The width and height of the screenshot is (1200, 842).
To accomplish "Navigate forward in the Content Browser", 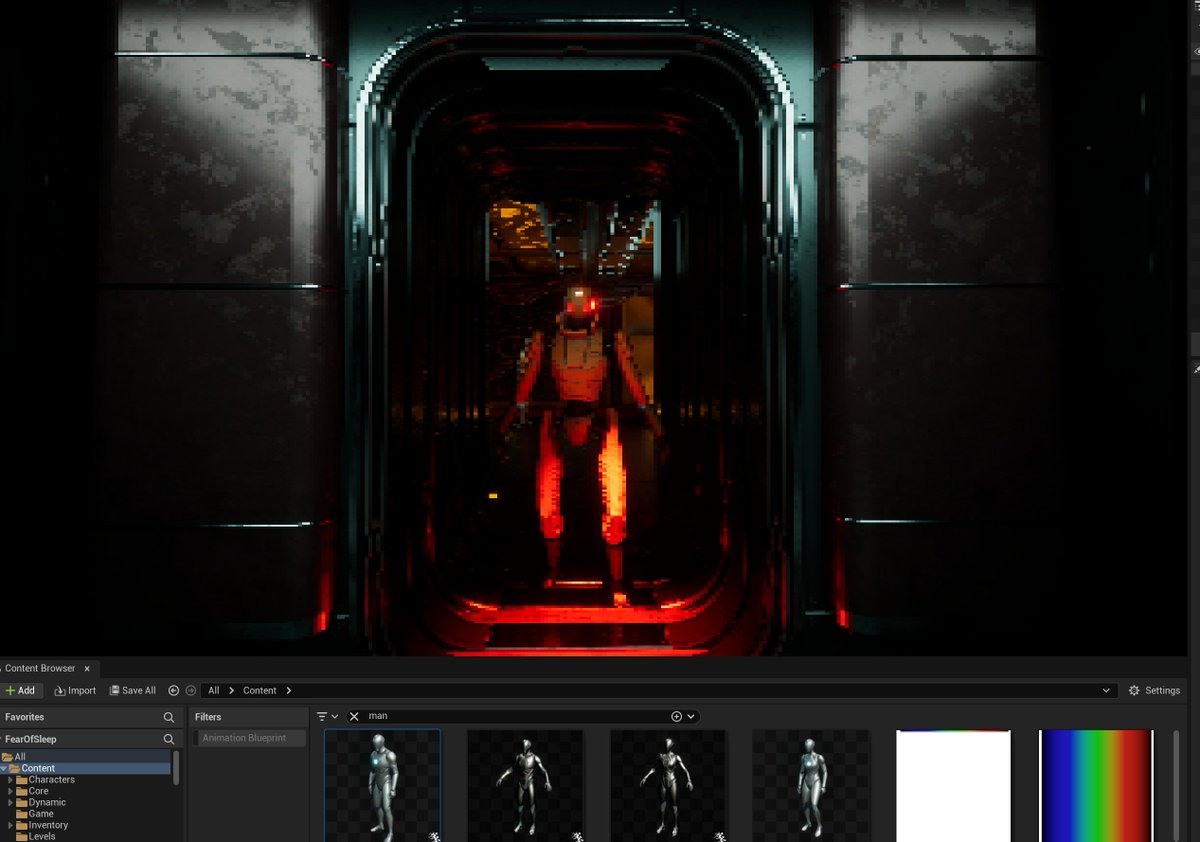I will pyautogui.click(x=190, y=690).
